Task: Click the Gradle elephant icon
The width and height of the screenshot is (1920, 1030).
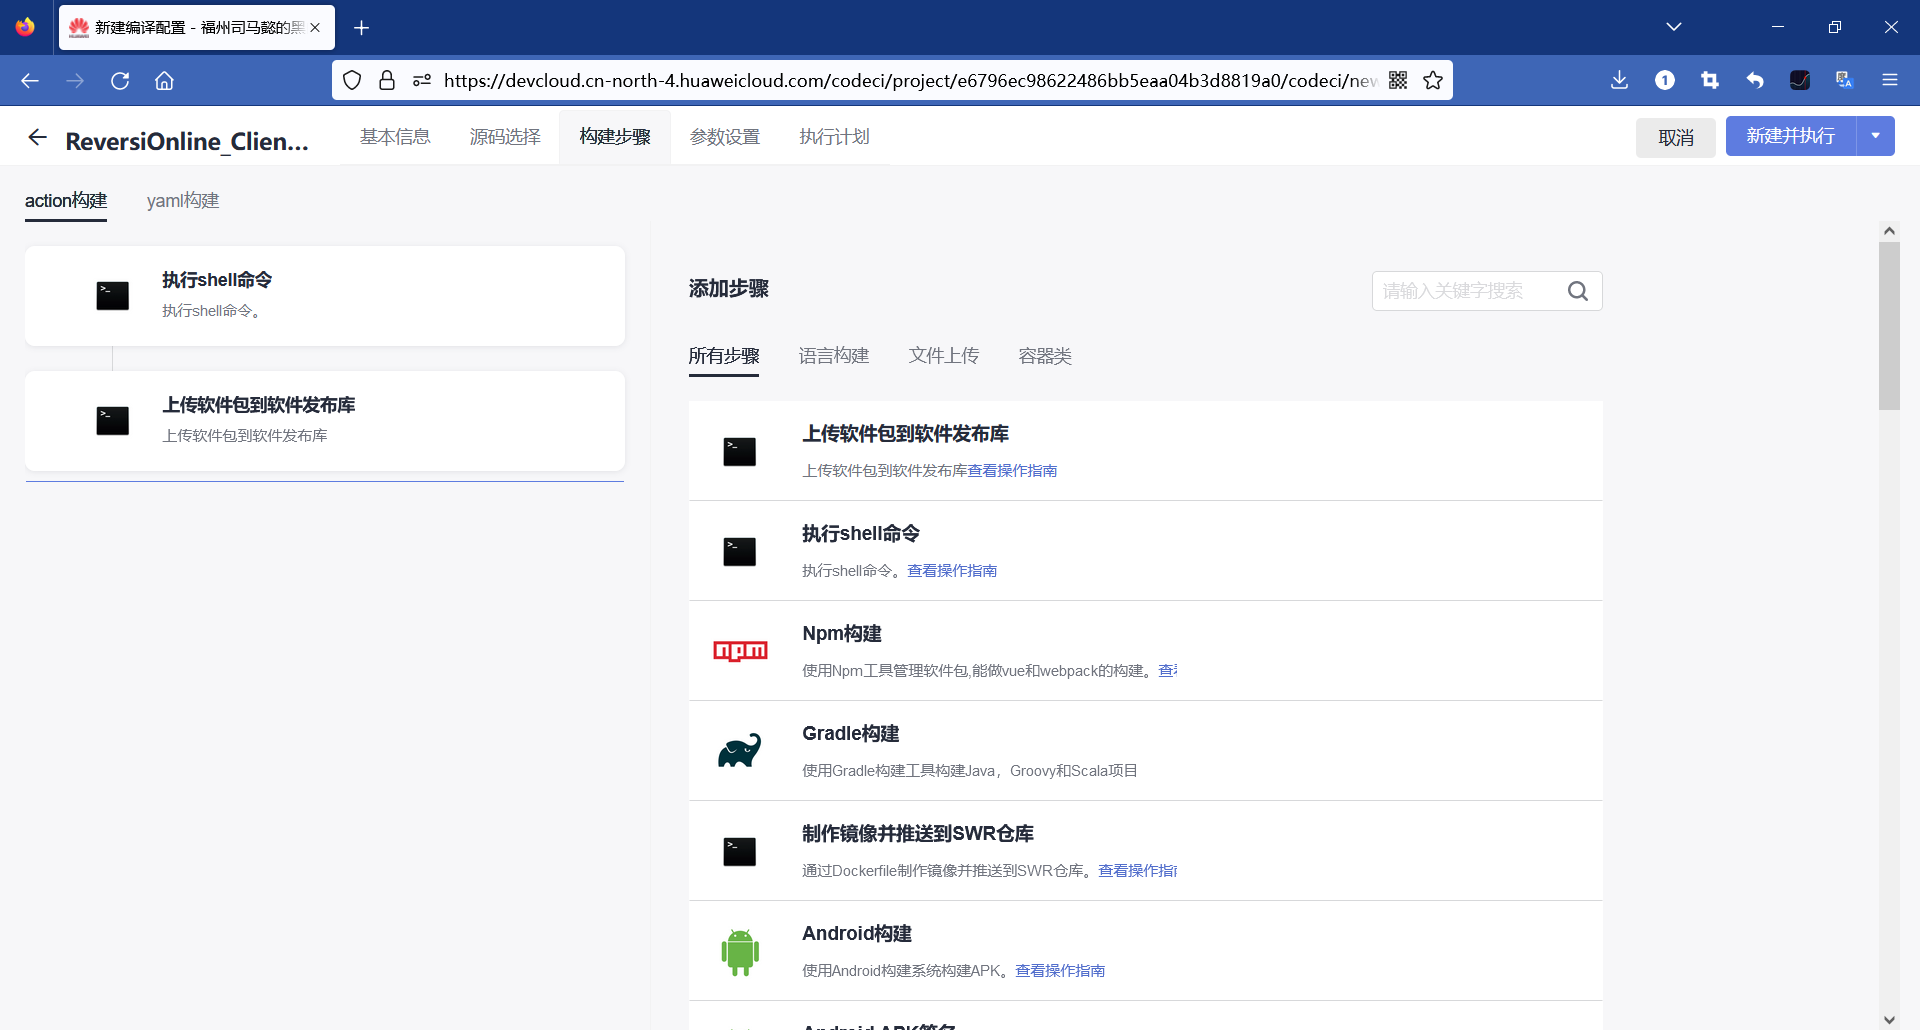Action: pyautogui.click(x=740, y=750)
